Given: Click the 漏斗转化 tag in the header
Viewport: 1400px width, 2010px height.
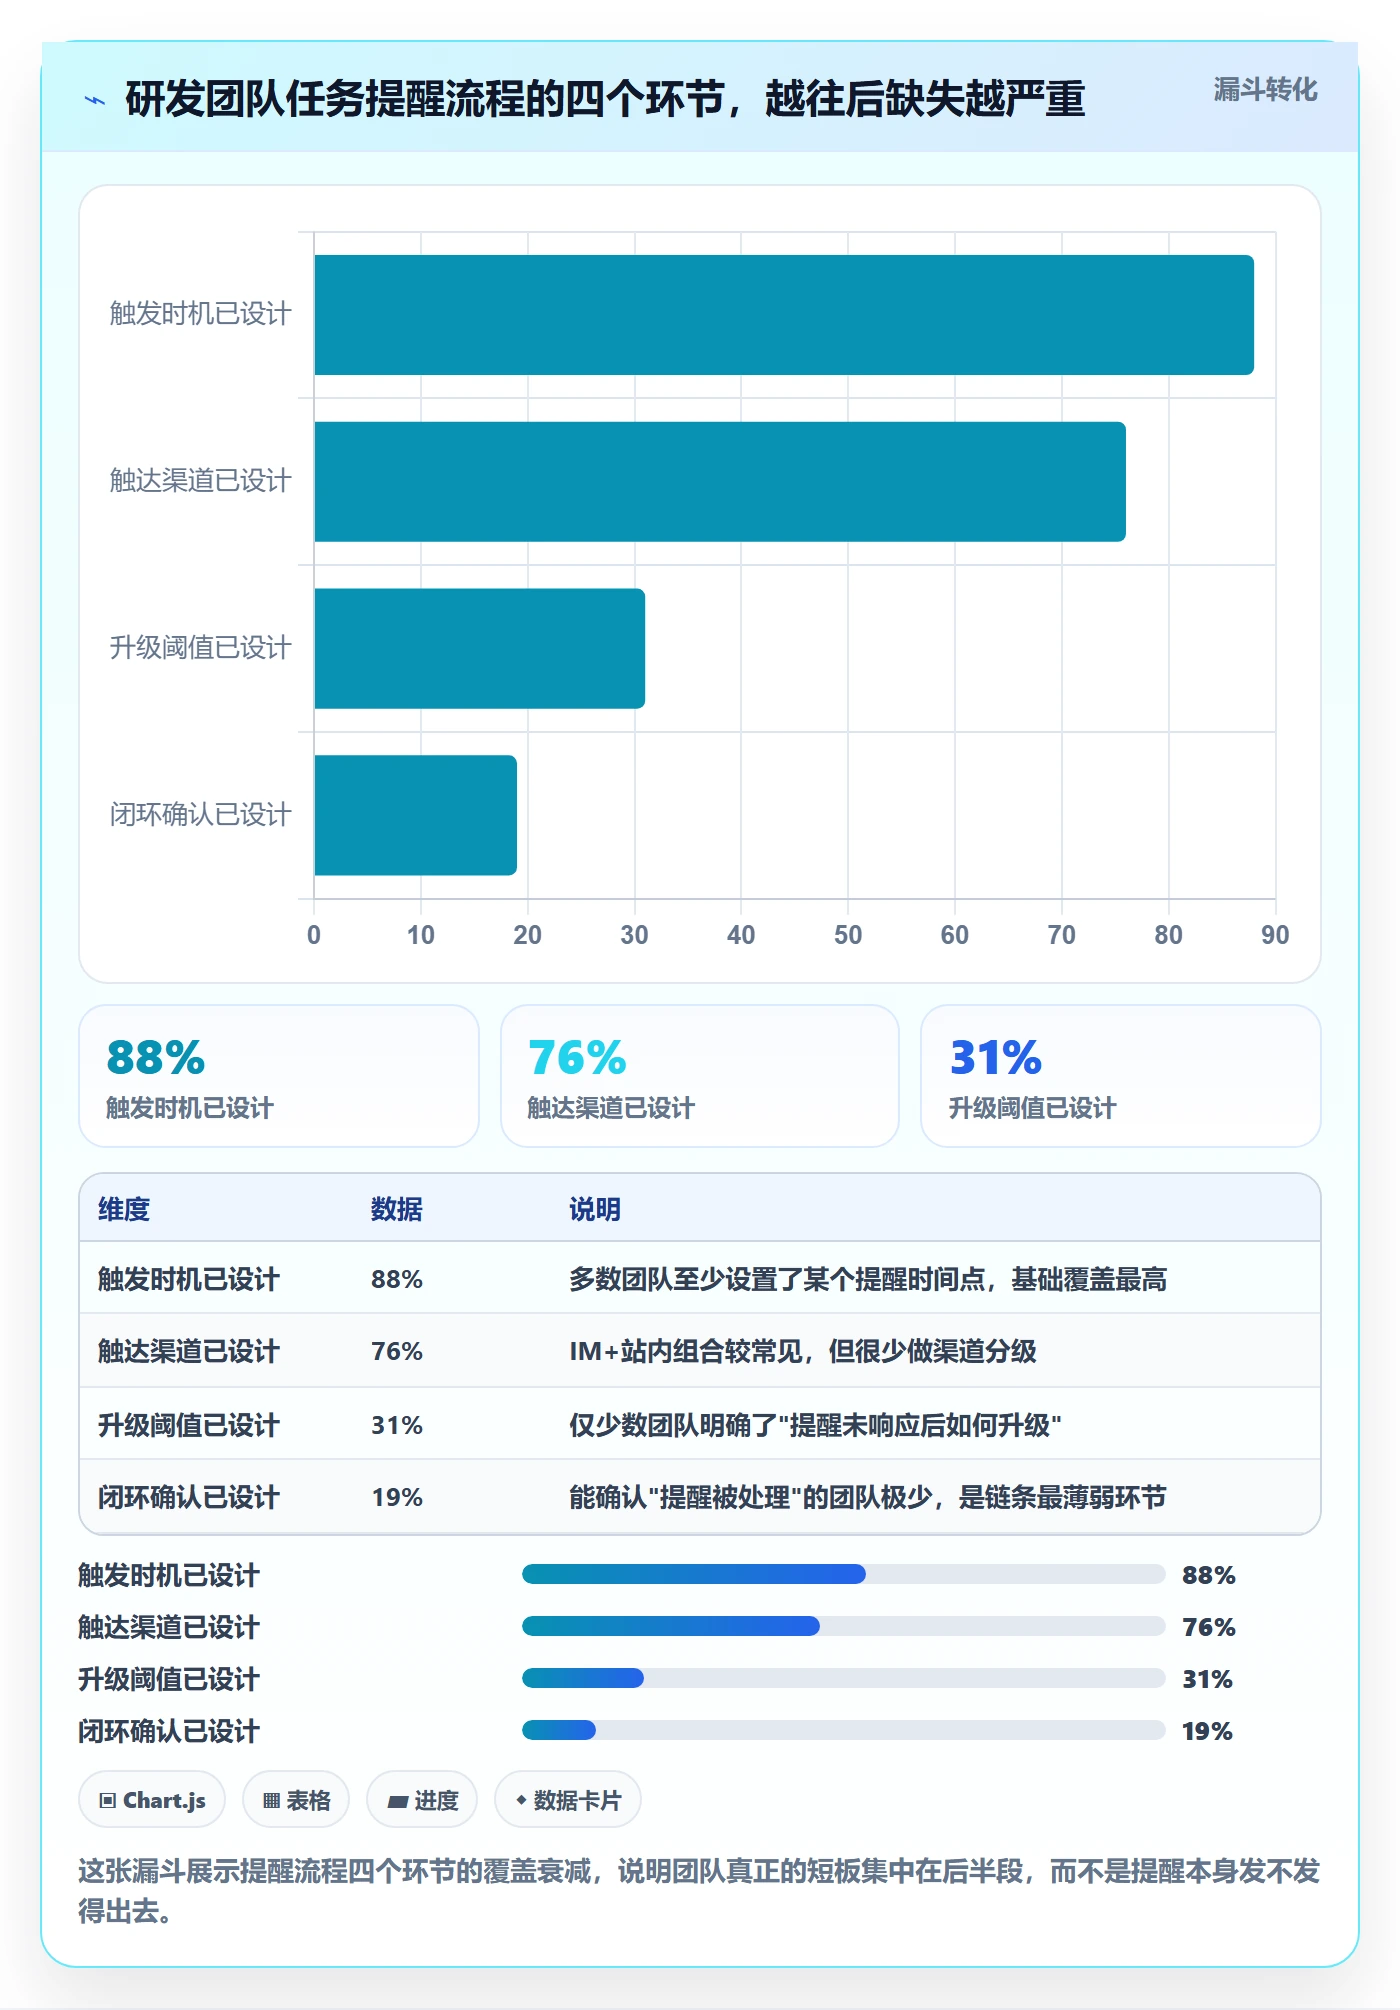Looking at the screenshot, I should click(1265, 90).
